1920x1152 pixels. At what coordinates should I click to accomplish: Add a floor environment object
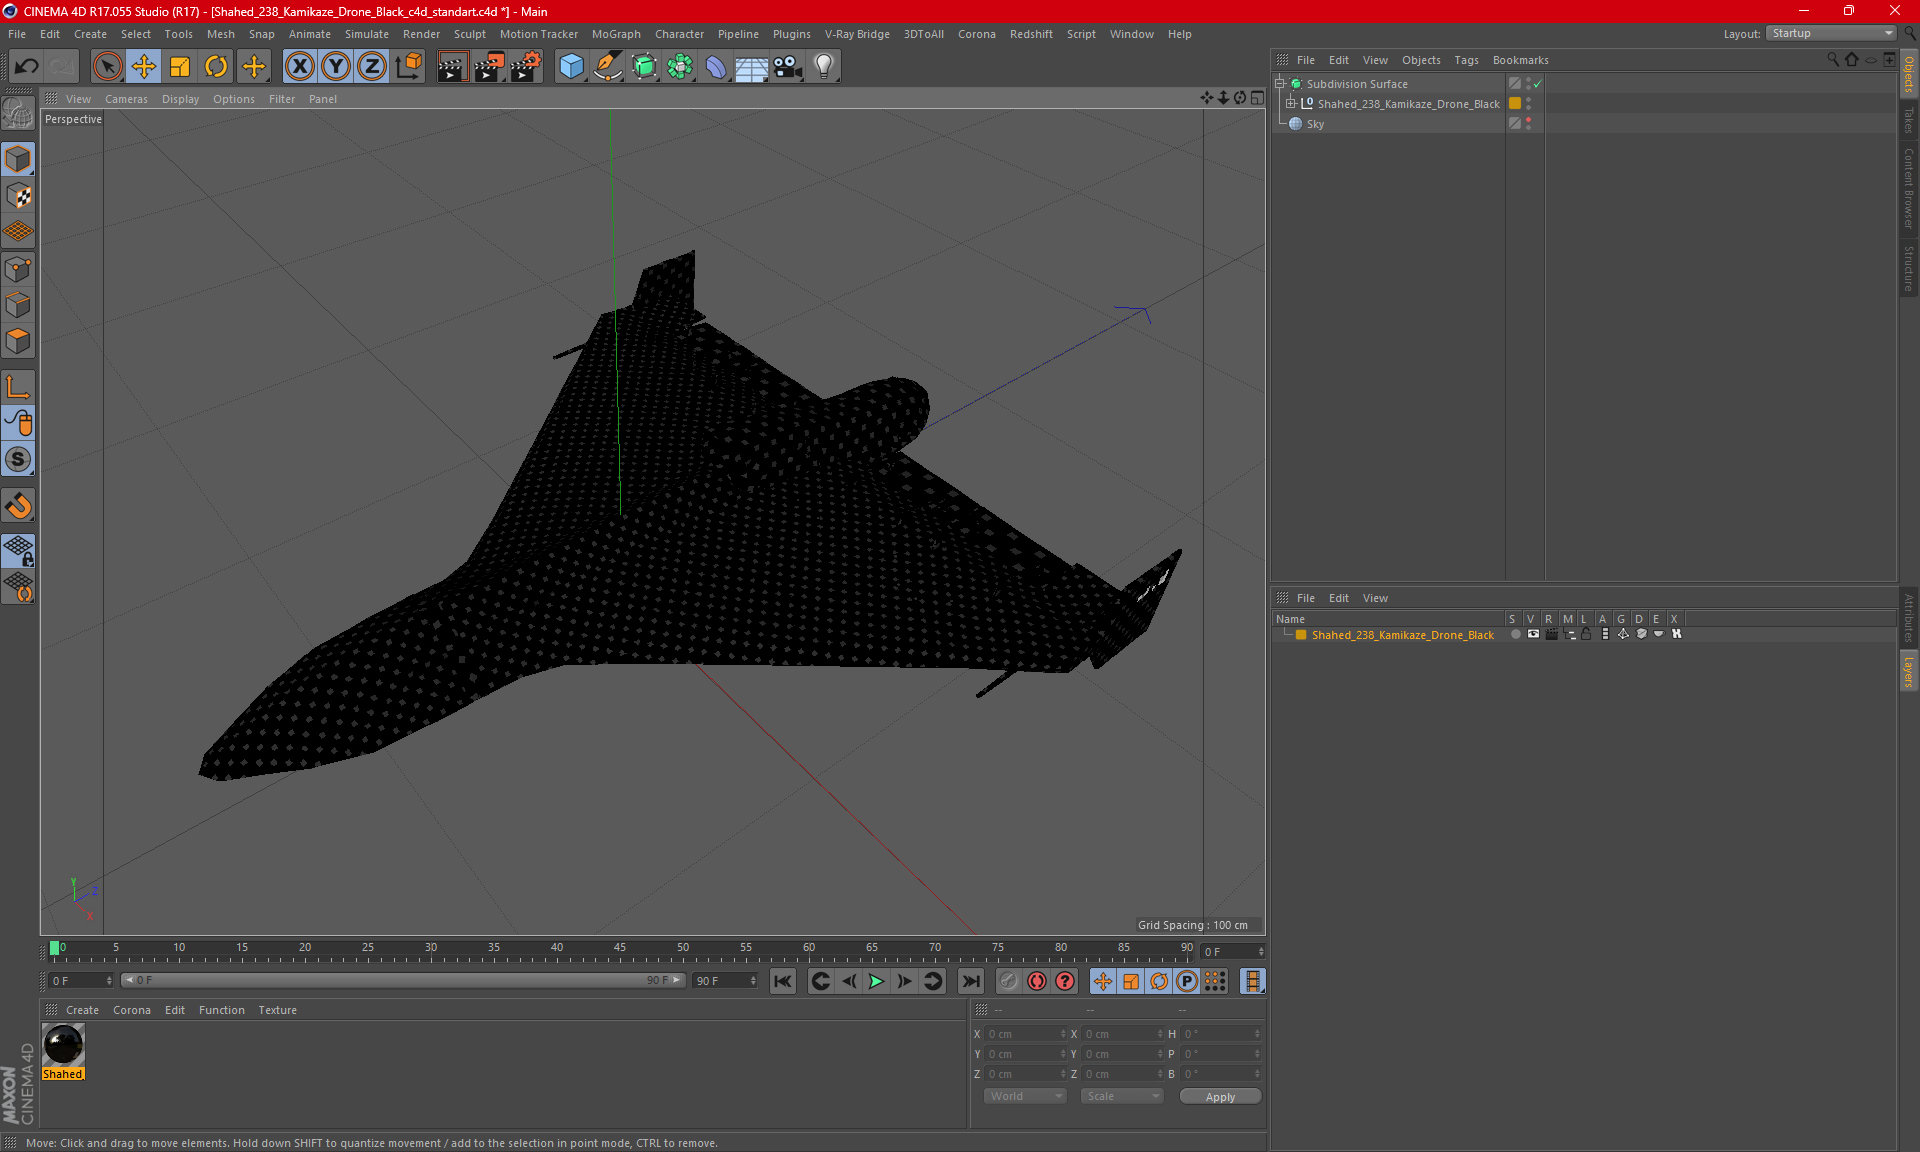[x=752, y=67]
